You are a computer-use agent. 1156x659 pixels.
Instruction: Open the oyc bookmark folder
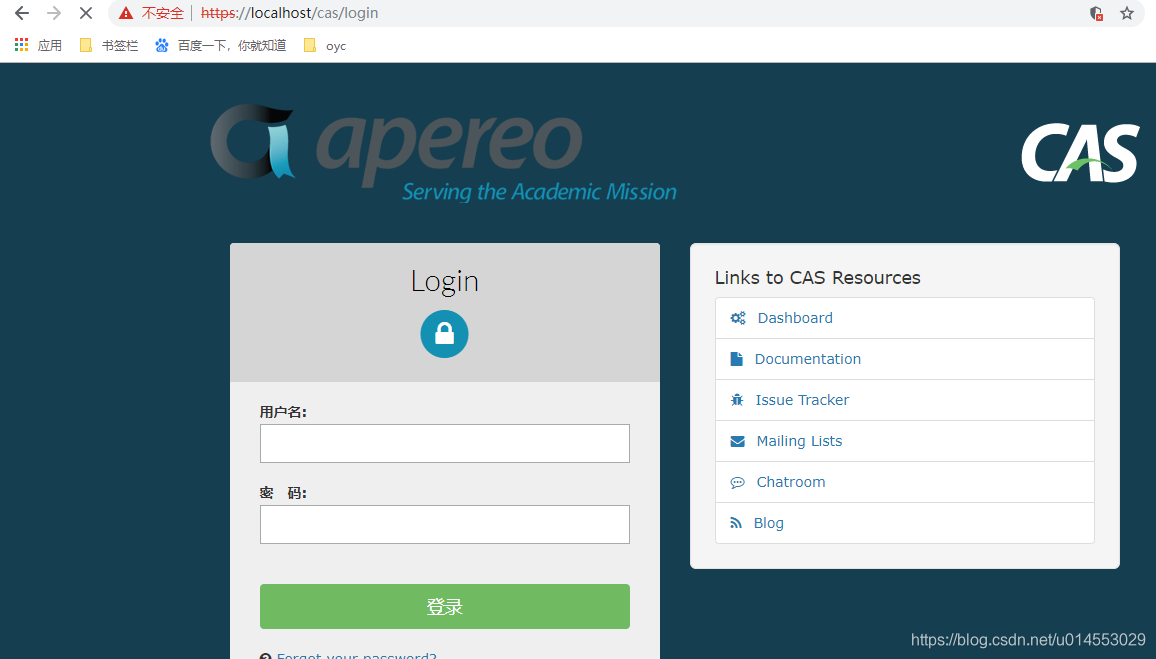click(325, 46)
